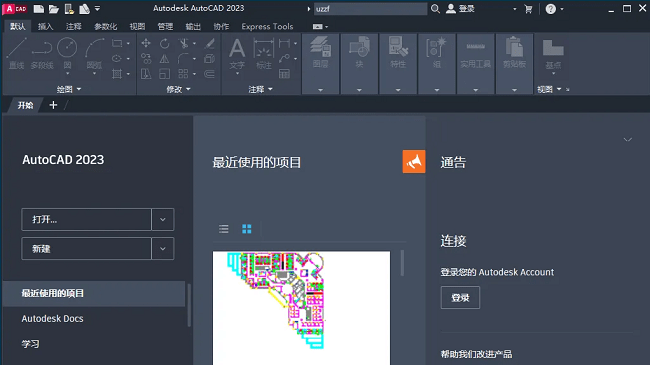Select the Text (文字) tool

(237, 55)
